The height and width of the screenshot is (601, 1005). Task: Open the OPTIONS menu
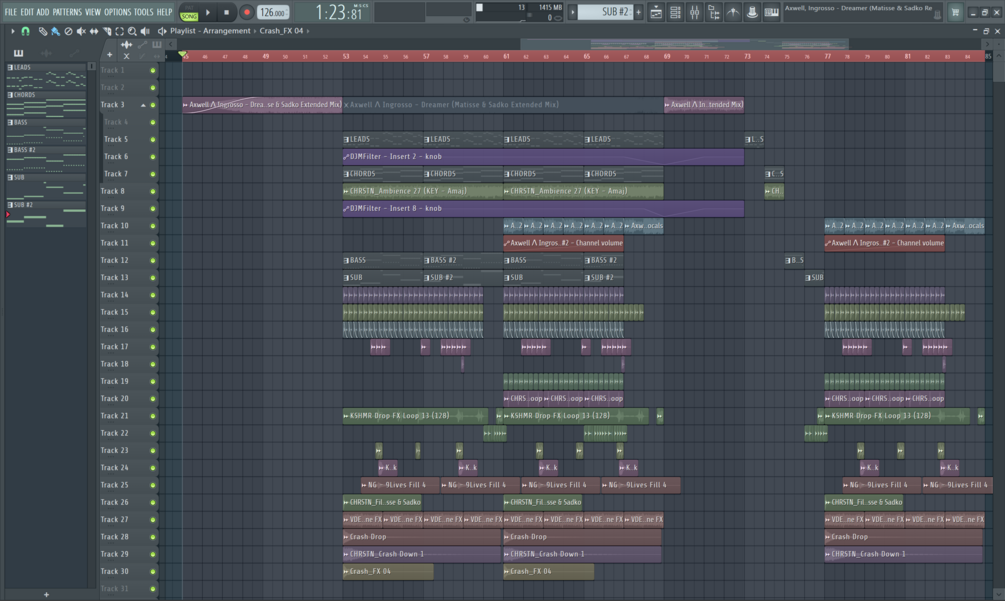(x=117, y=12)
